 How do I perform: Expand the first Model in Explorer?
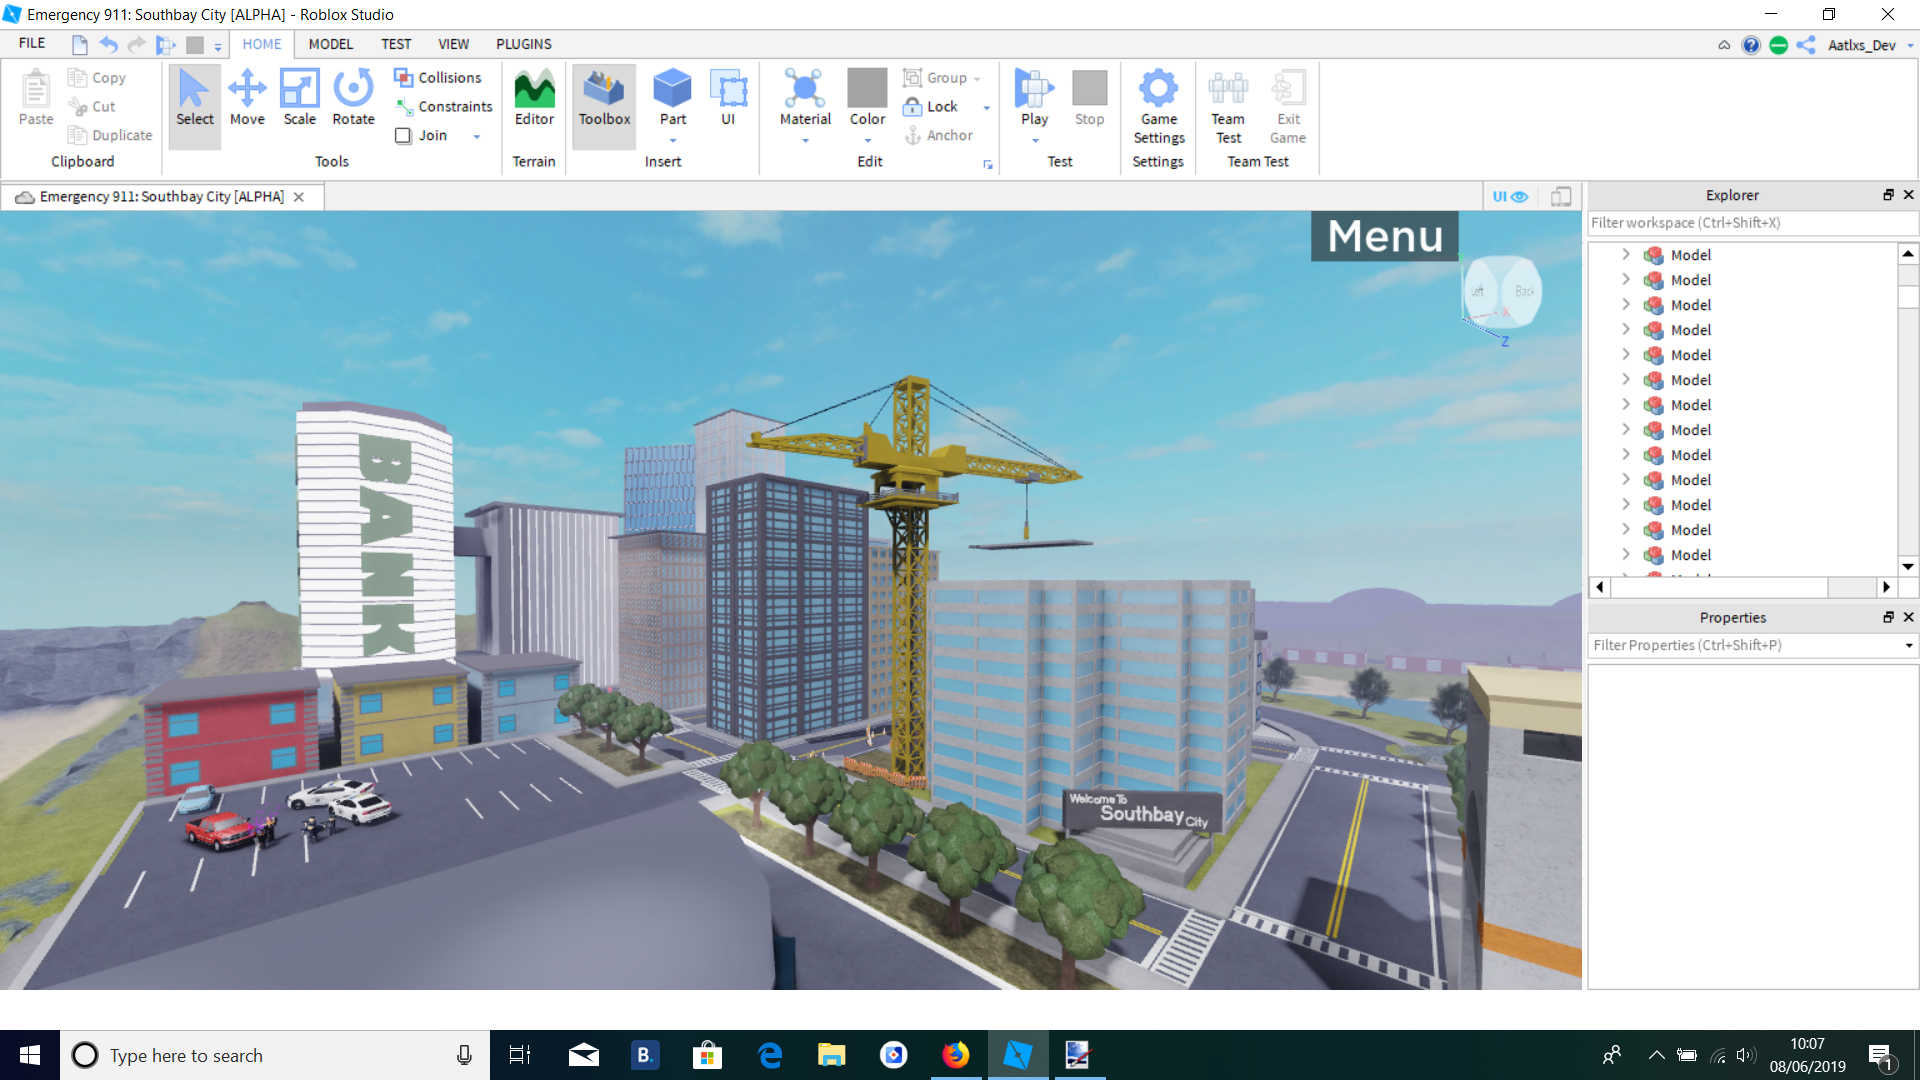pos(1625,254)
